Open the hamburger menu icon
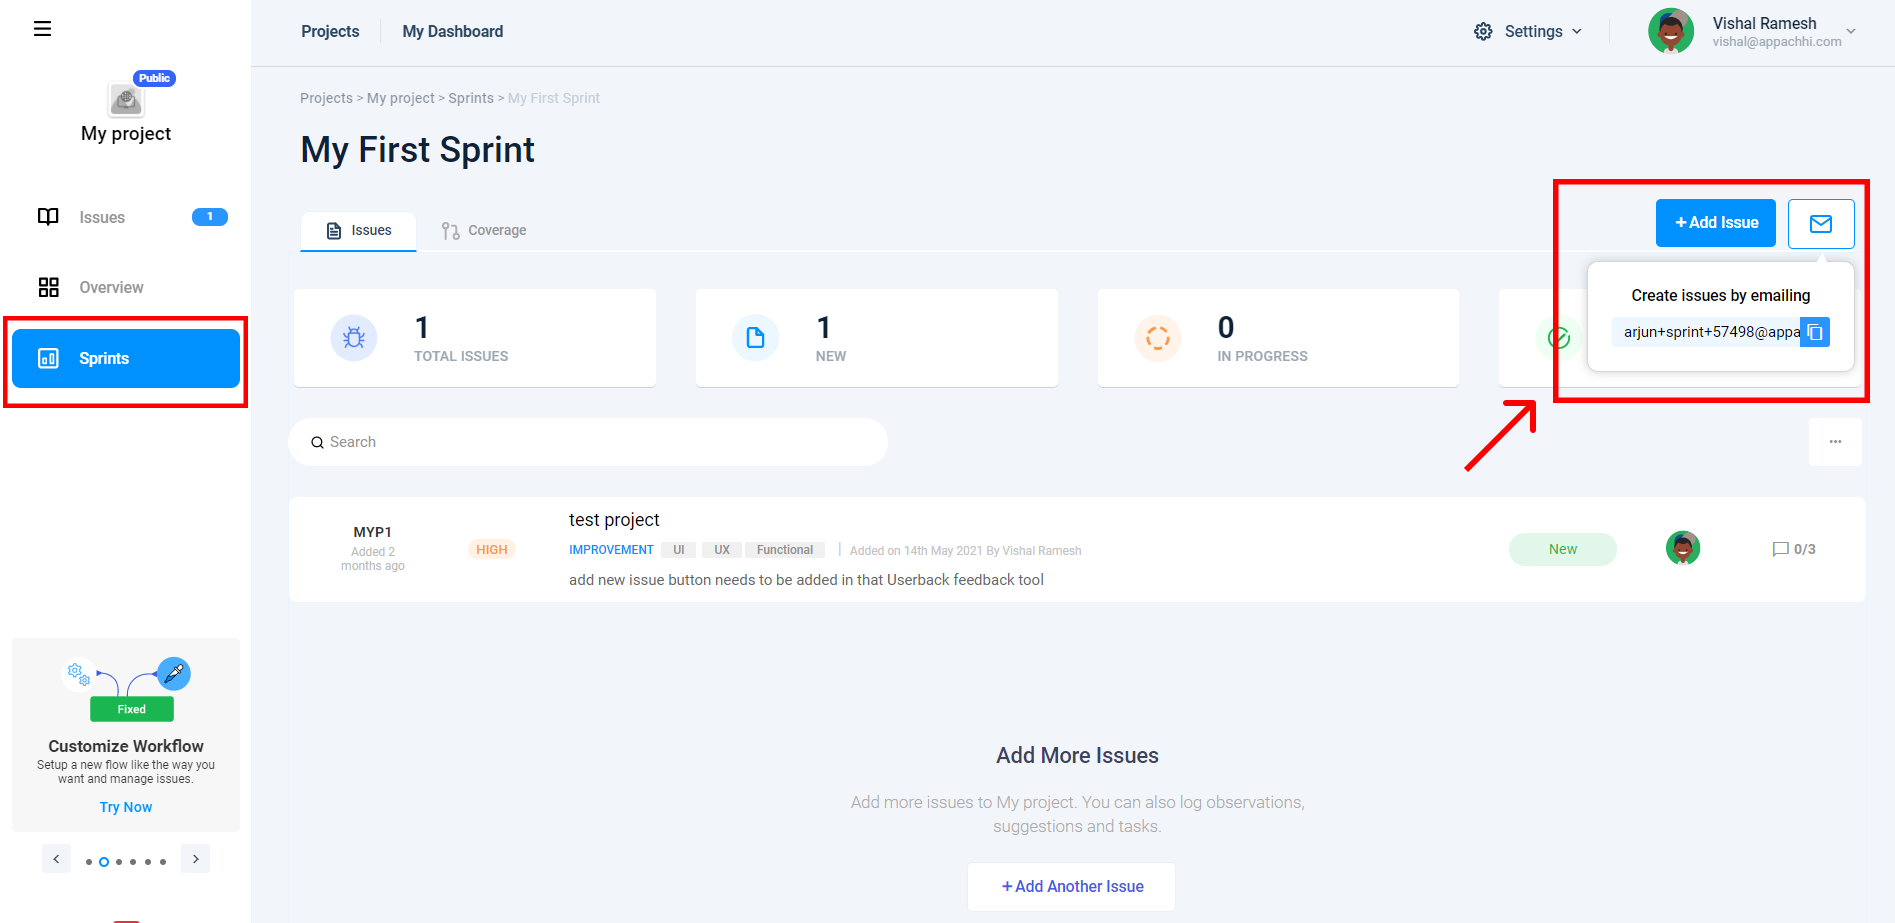This screenshot has width=1895, height=923. [42, 29]
